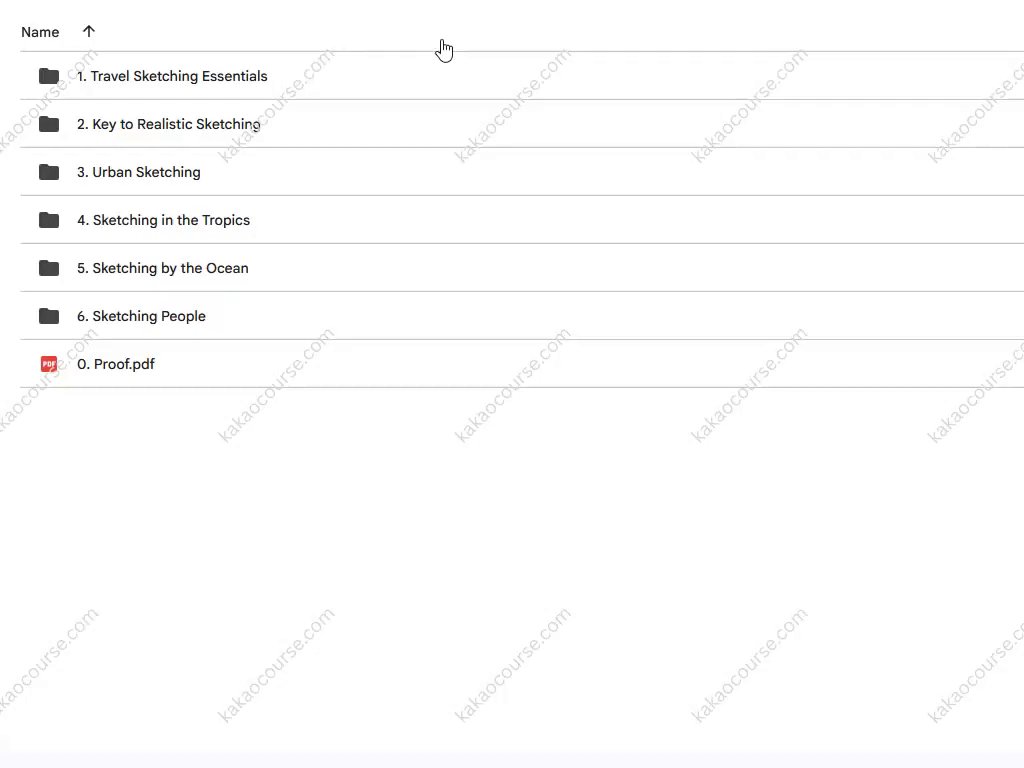This screenshot has height=768, width=1024.
Task: Click the folder icon for Sketching in the Tropics
Action: pos(49,220)
